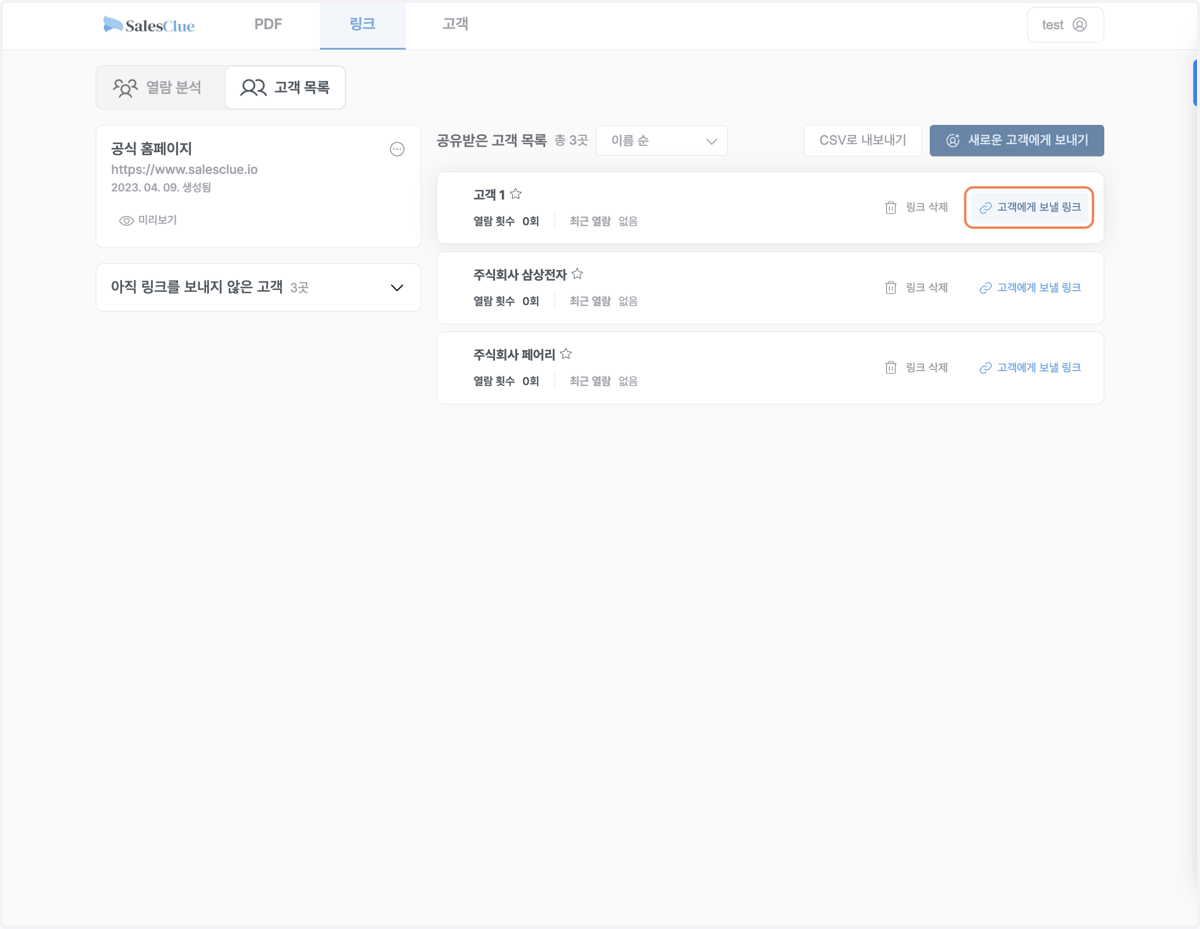Click 고객에게 보낼 링크 text for 주식회사 페어리
This screenshot has width=1200, height=929.
(x=1039, y=367)
